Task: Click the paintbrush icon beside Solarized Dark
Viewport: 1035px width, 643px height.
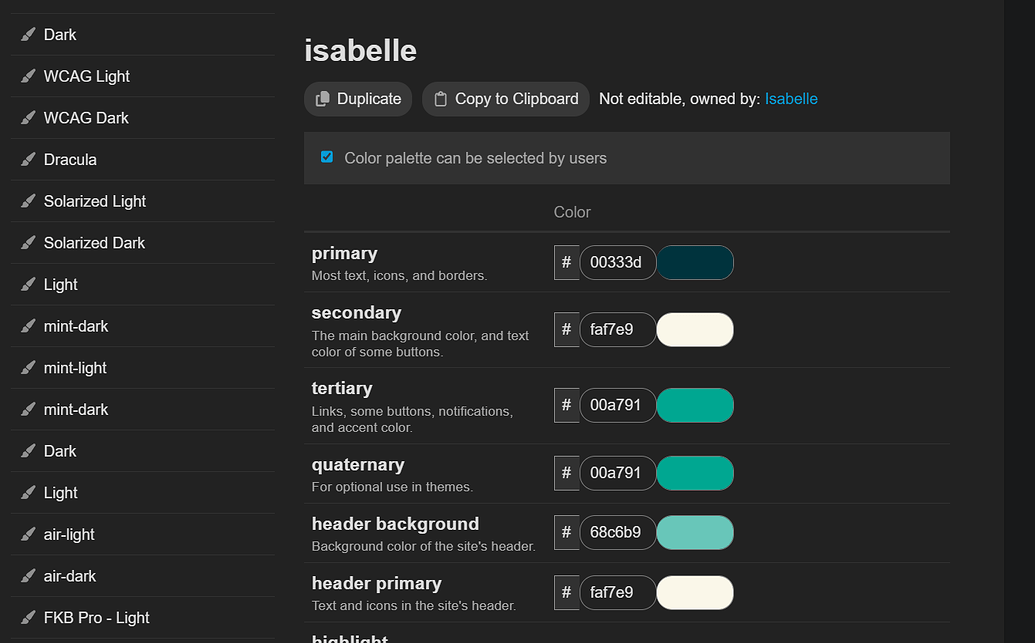Action: click(29, 243)
